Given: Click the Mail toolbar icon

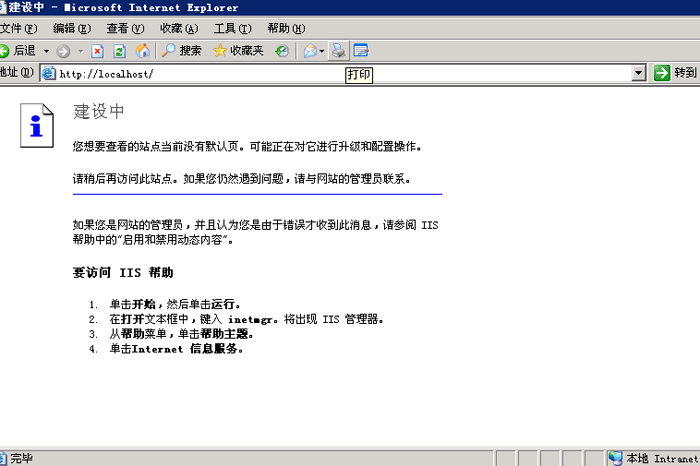Looking at the screenshot, I should pos(310,50).
